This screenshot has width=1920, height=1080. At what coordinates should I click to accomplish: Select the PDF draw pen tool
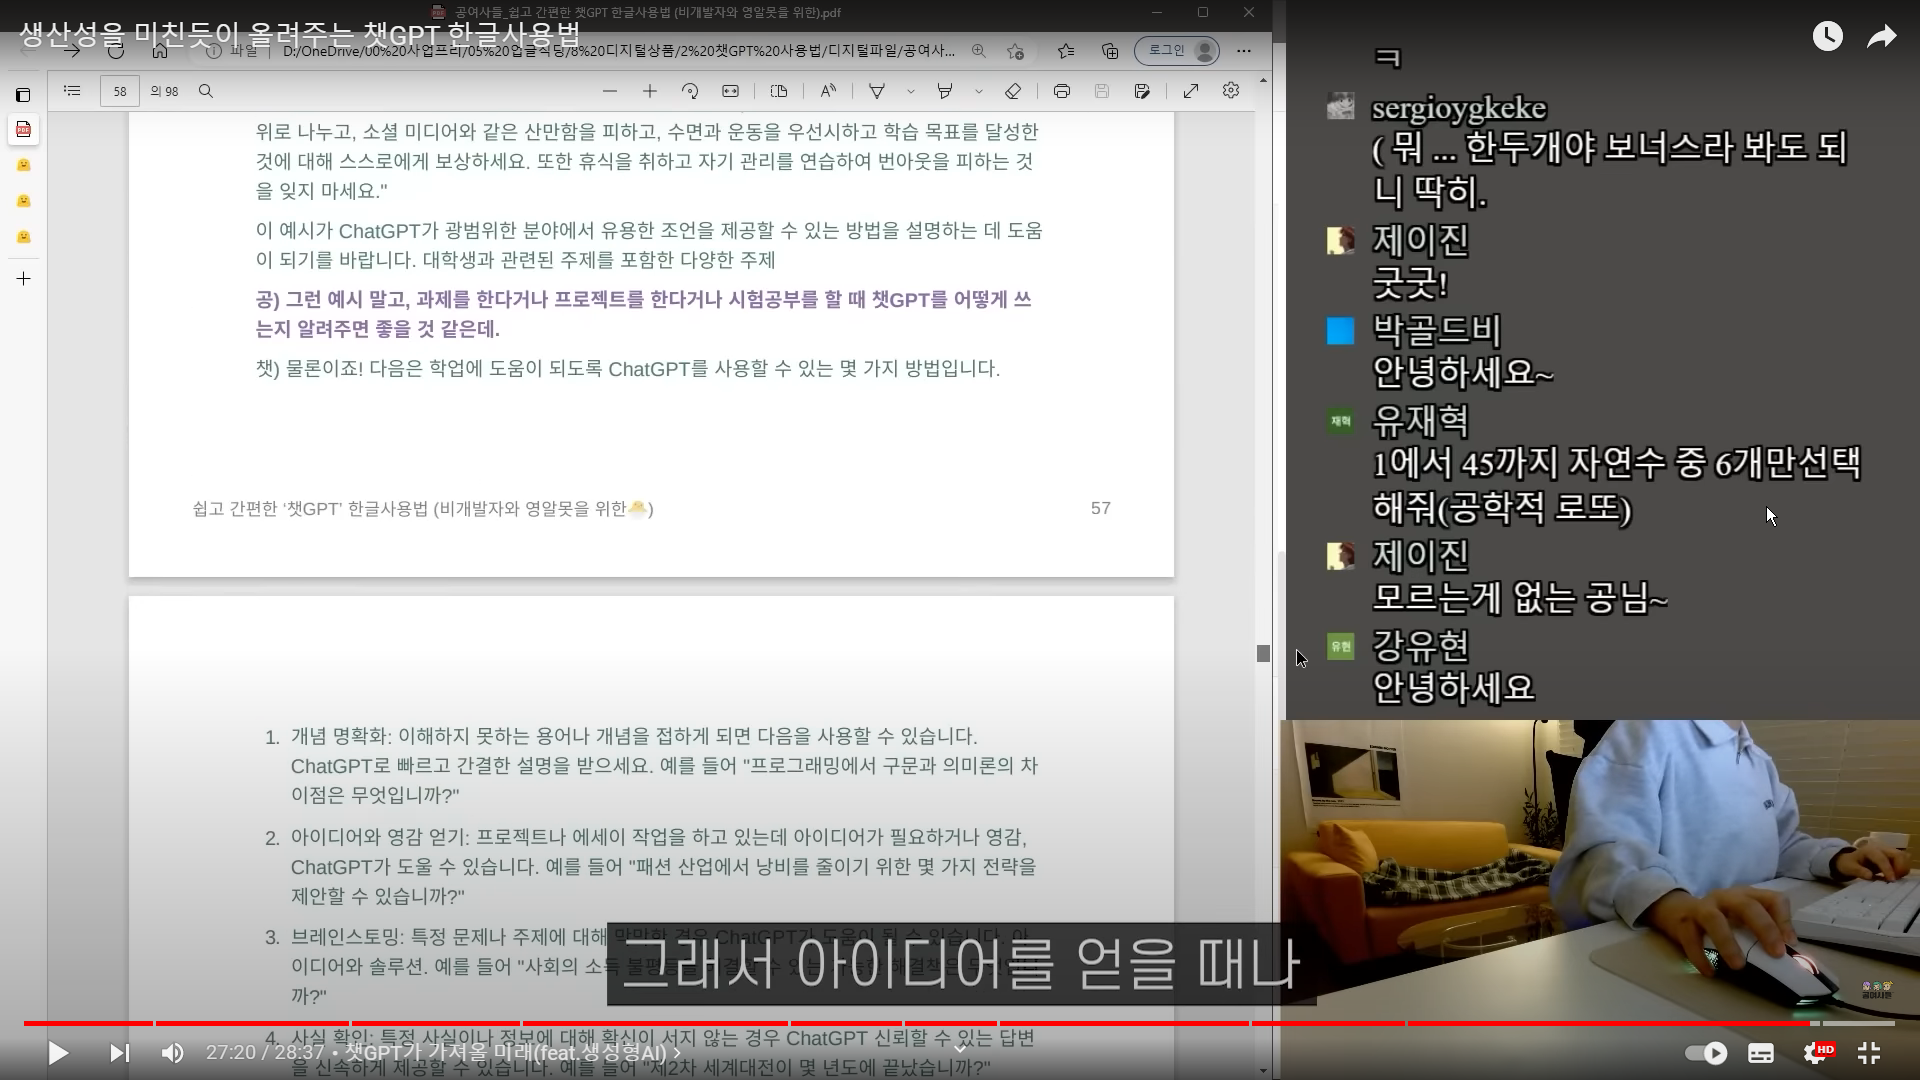point(877,91)
